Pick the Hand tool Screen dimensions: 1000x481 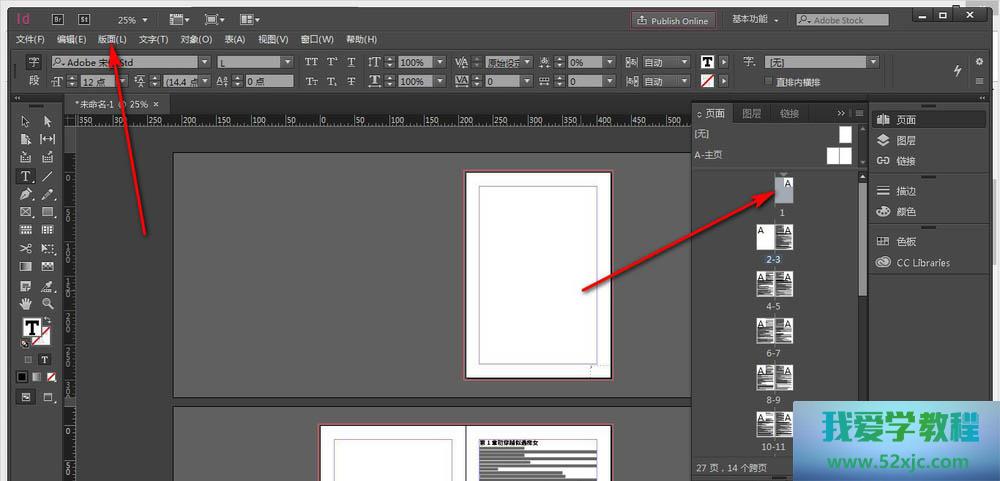coord(25,303)
